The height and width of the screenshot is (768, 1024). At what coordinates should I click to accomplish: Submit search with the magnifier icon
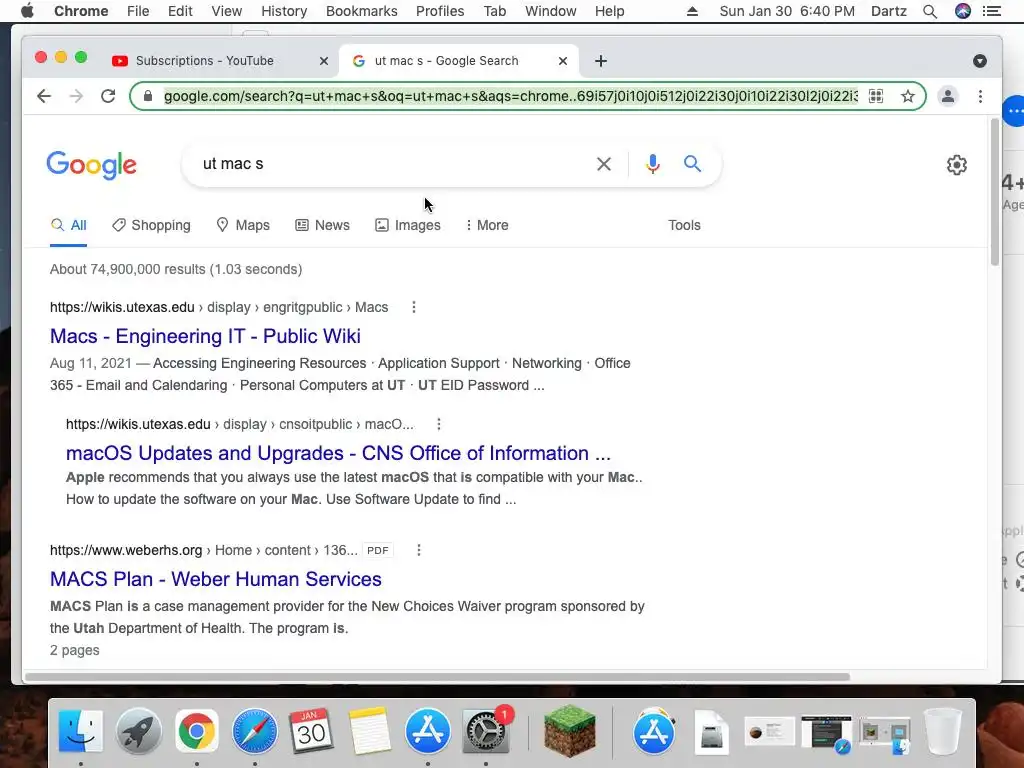[692, 163]
